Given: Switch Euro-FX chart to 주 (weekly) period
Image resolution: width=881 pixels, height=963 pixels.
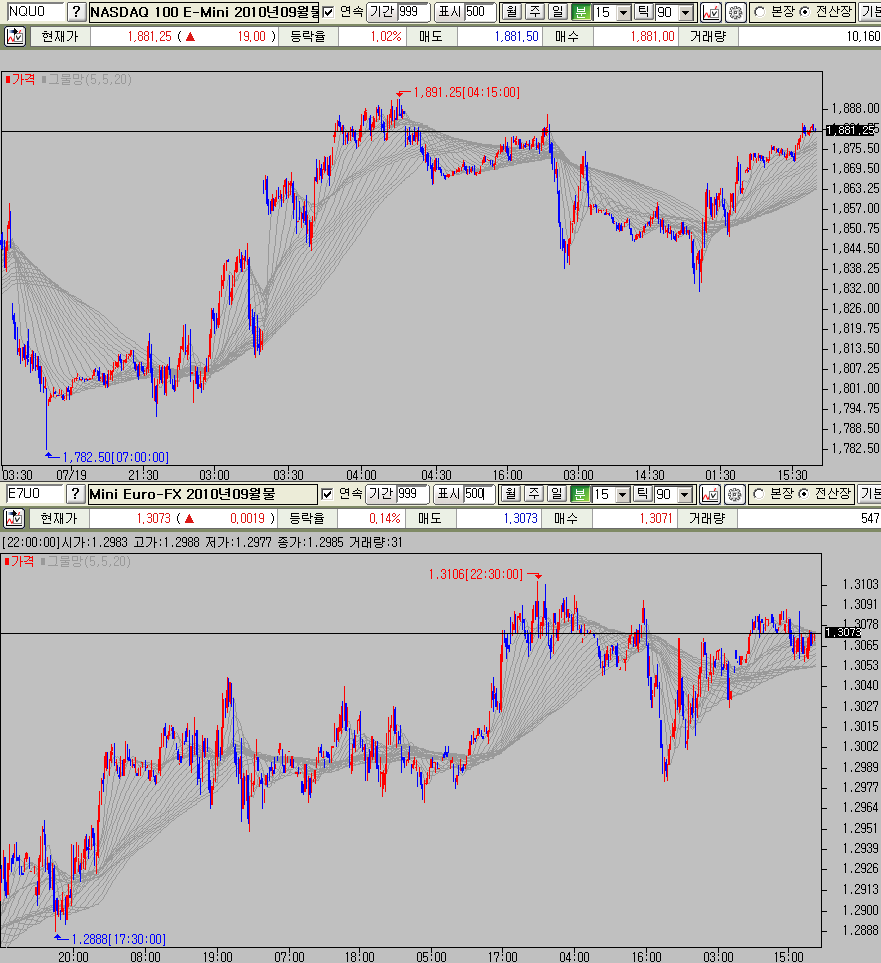Looking at the screenshot, I should pyautogui.click(x=534, y=494).
